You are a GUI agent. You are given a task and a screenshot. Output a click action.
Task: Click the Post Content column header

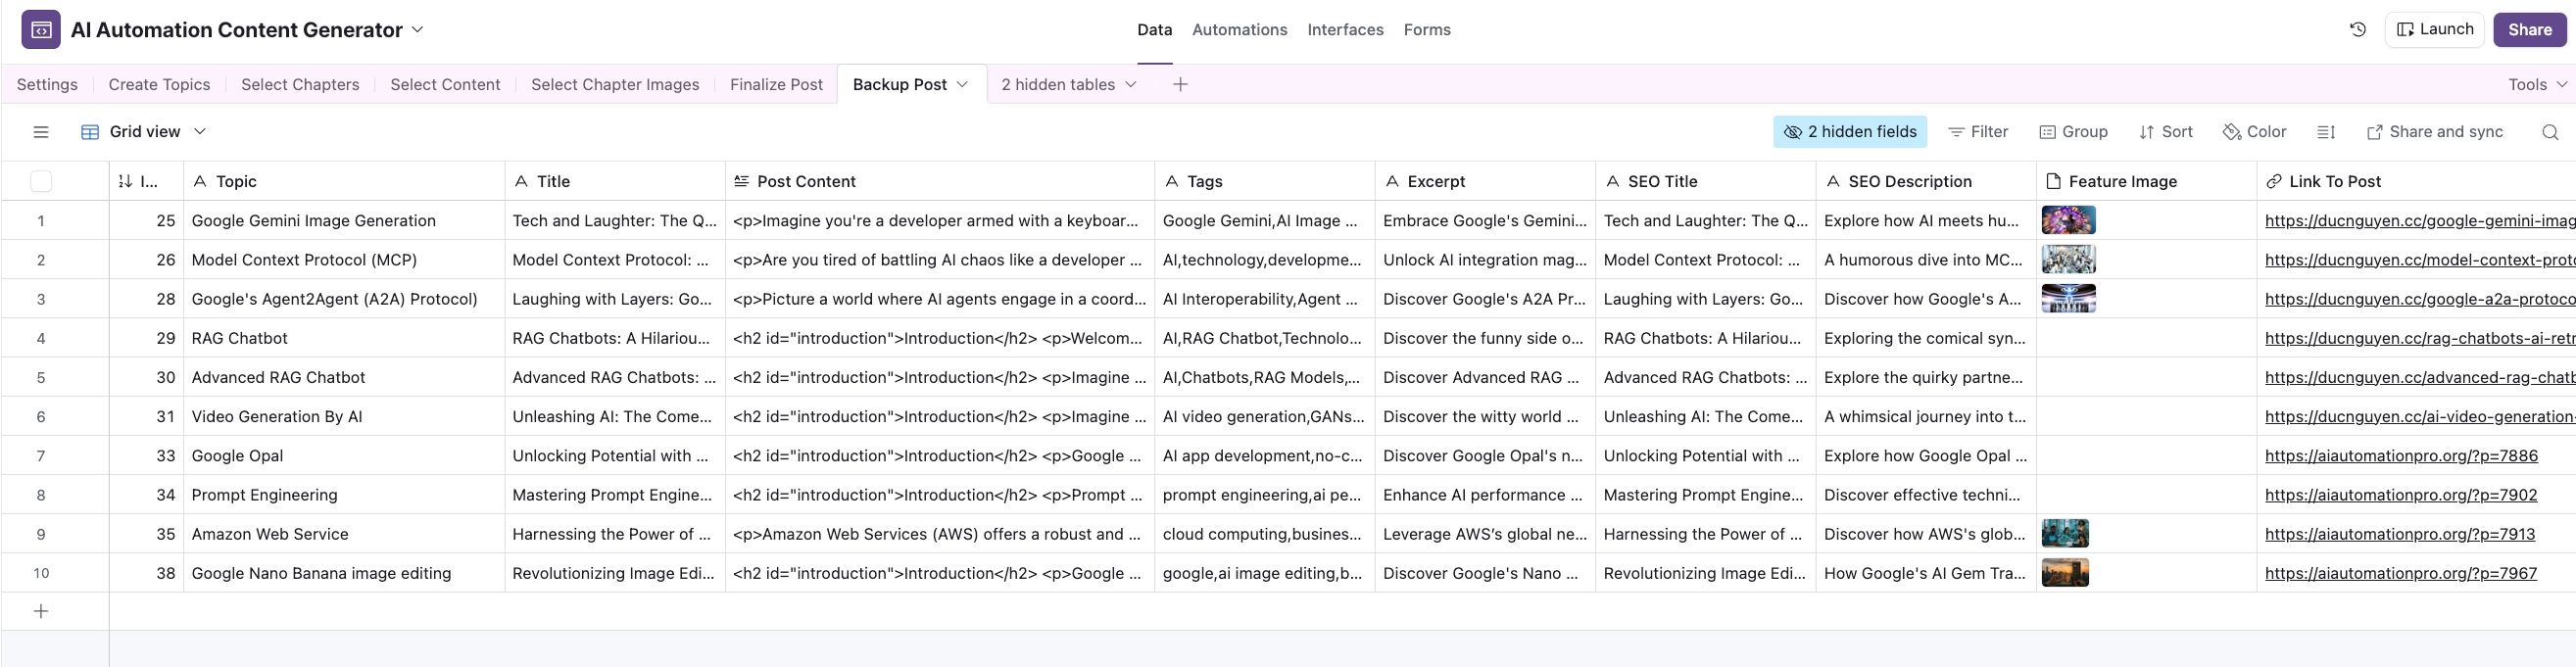940,181
